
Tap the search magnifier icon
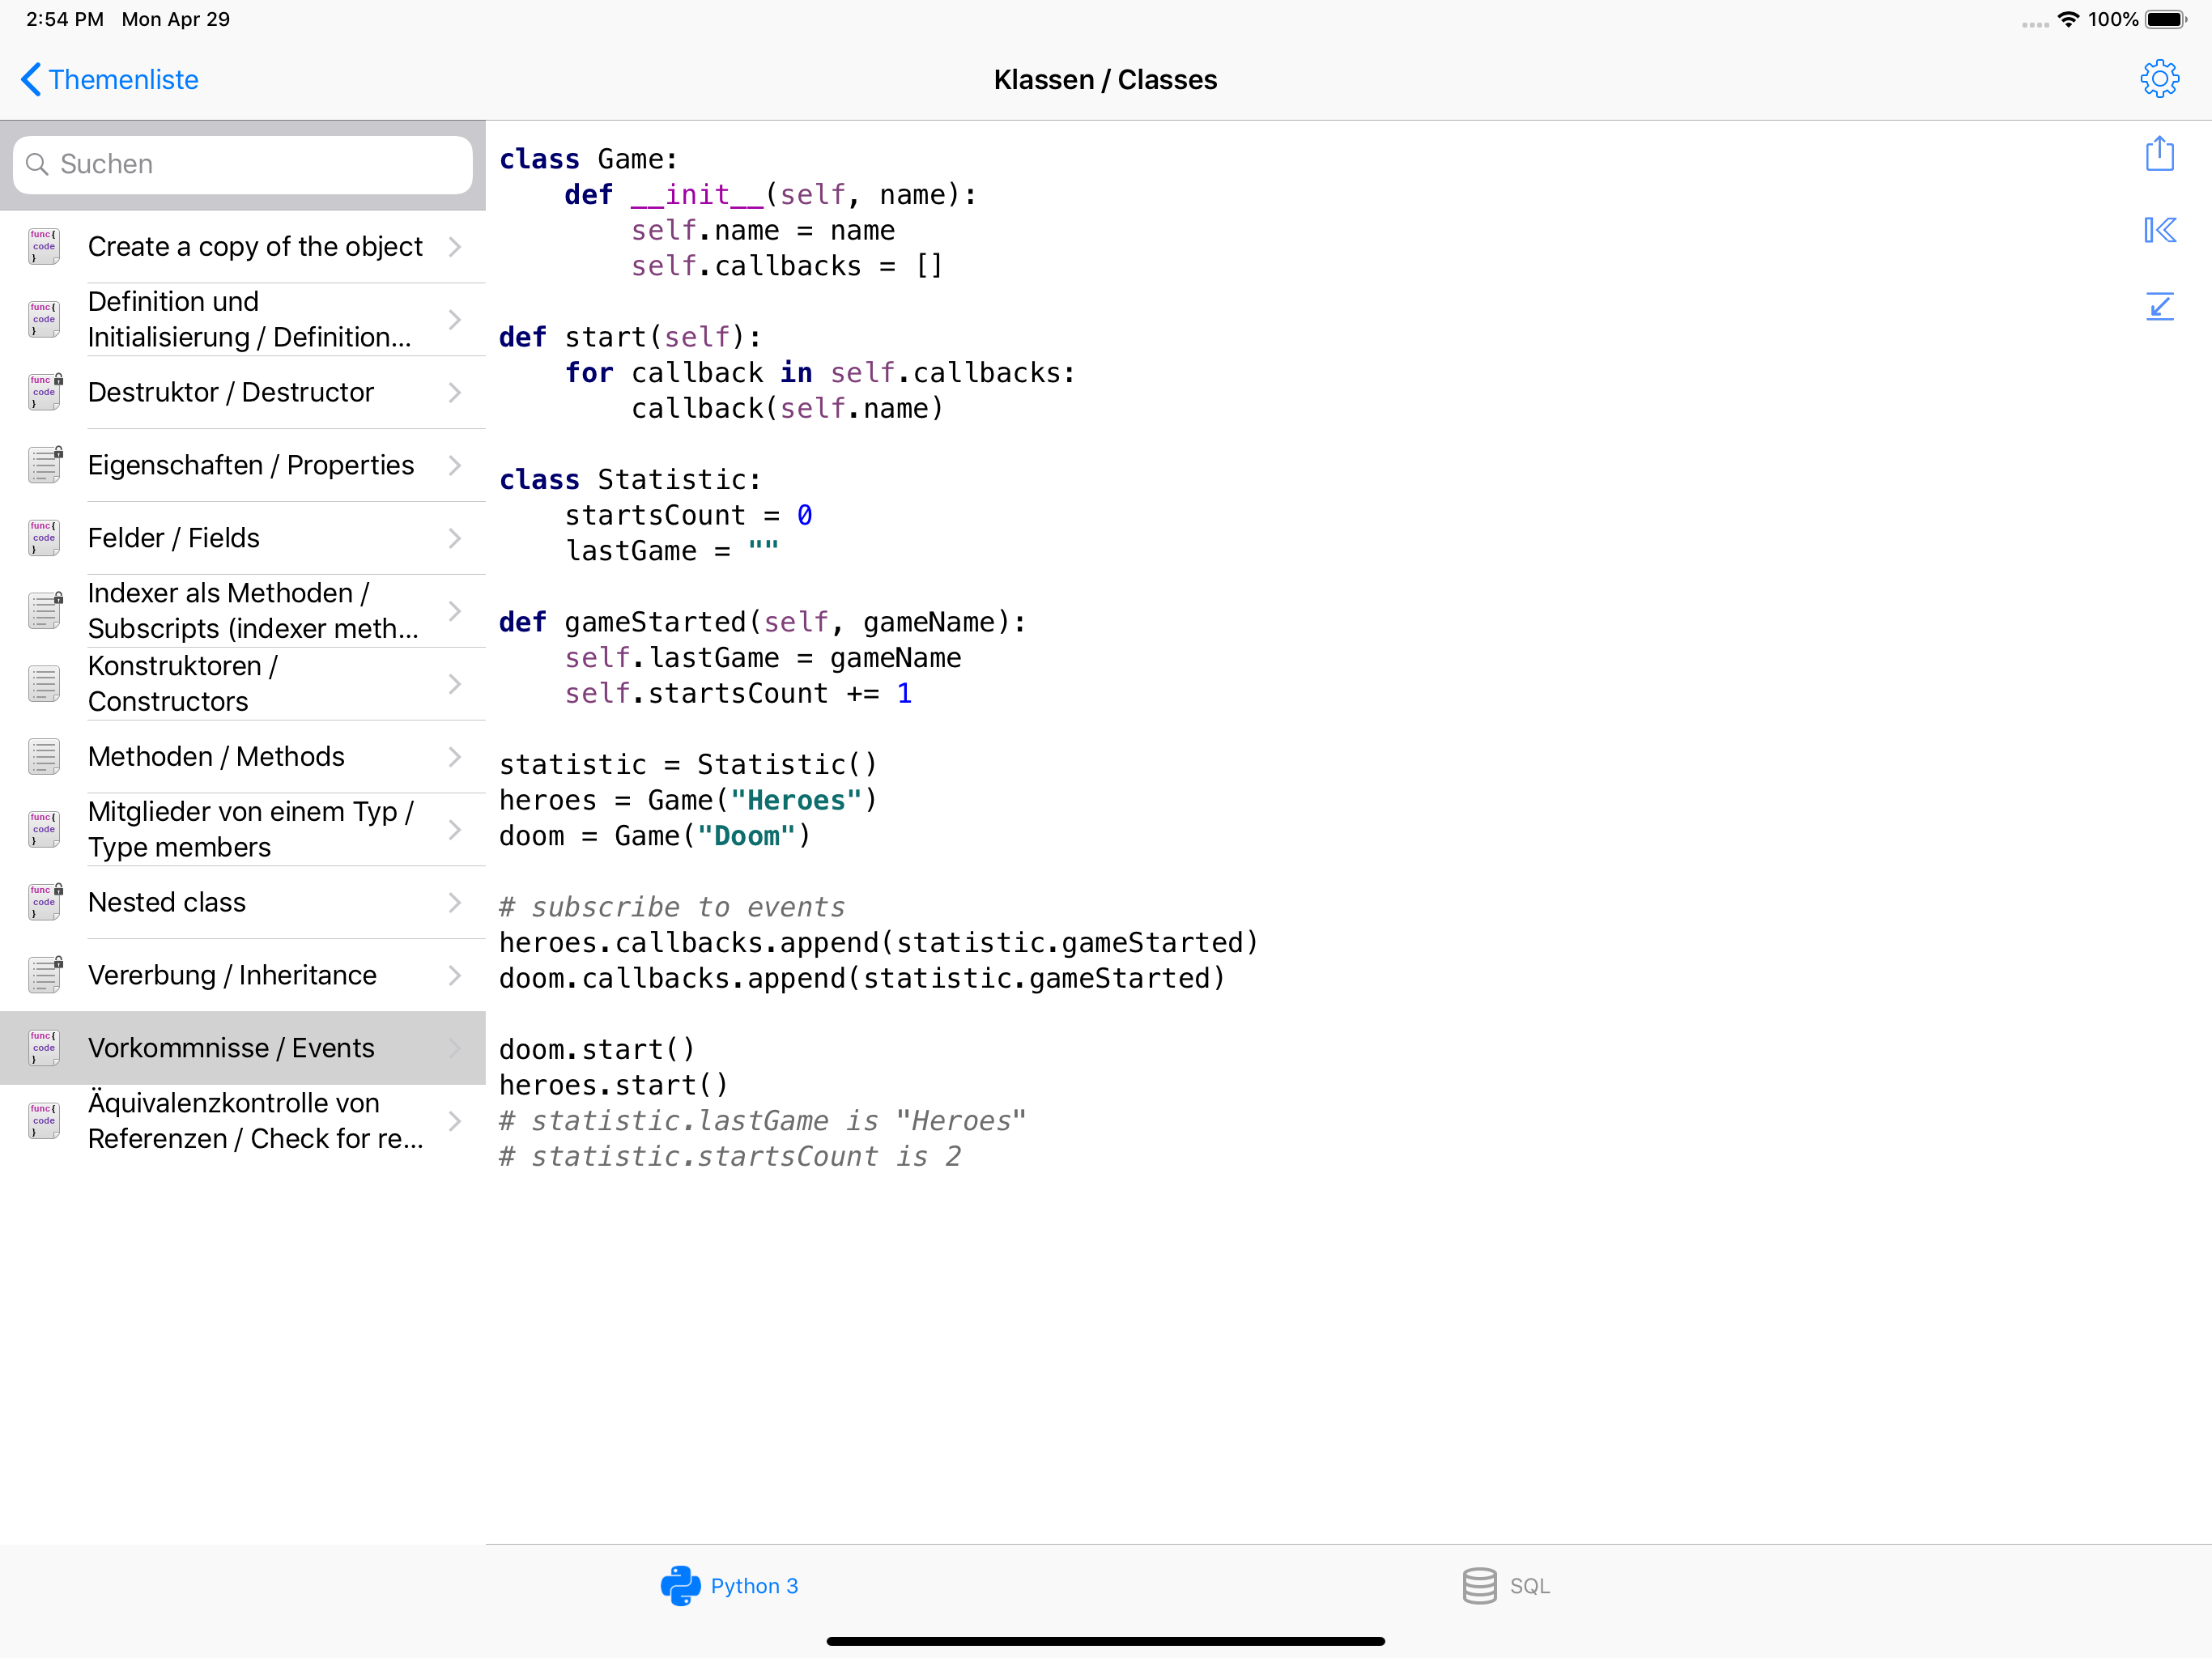(x=37, y=164)
